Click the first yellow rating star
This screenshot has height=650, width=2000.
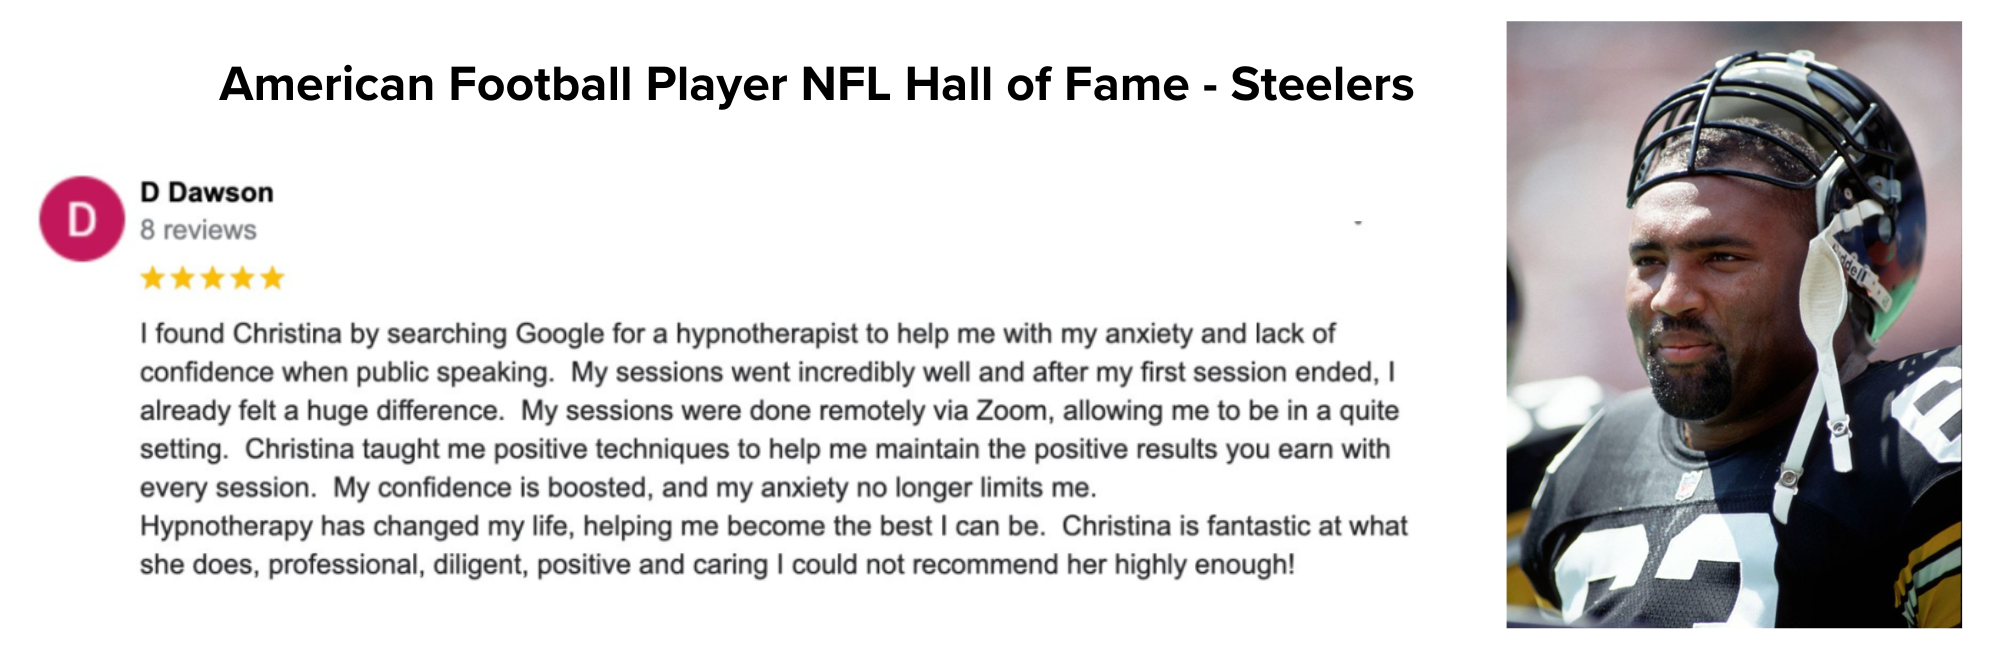[152, 278]
